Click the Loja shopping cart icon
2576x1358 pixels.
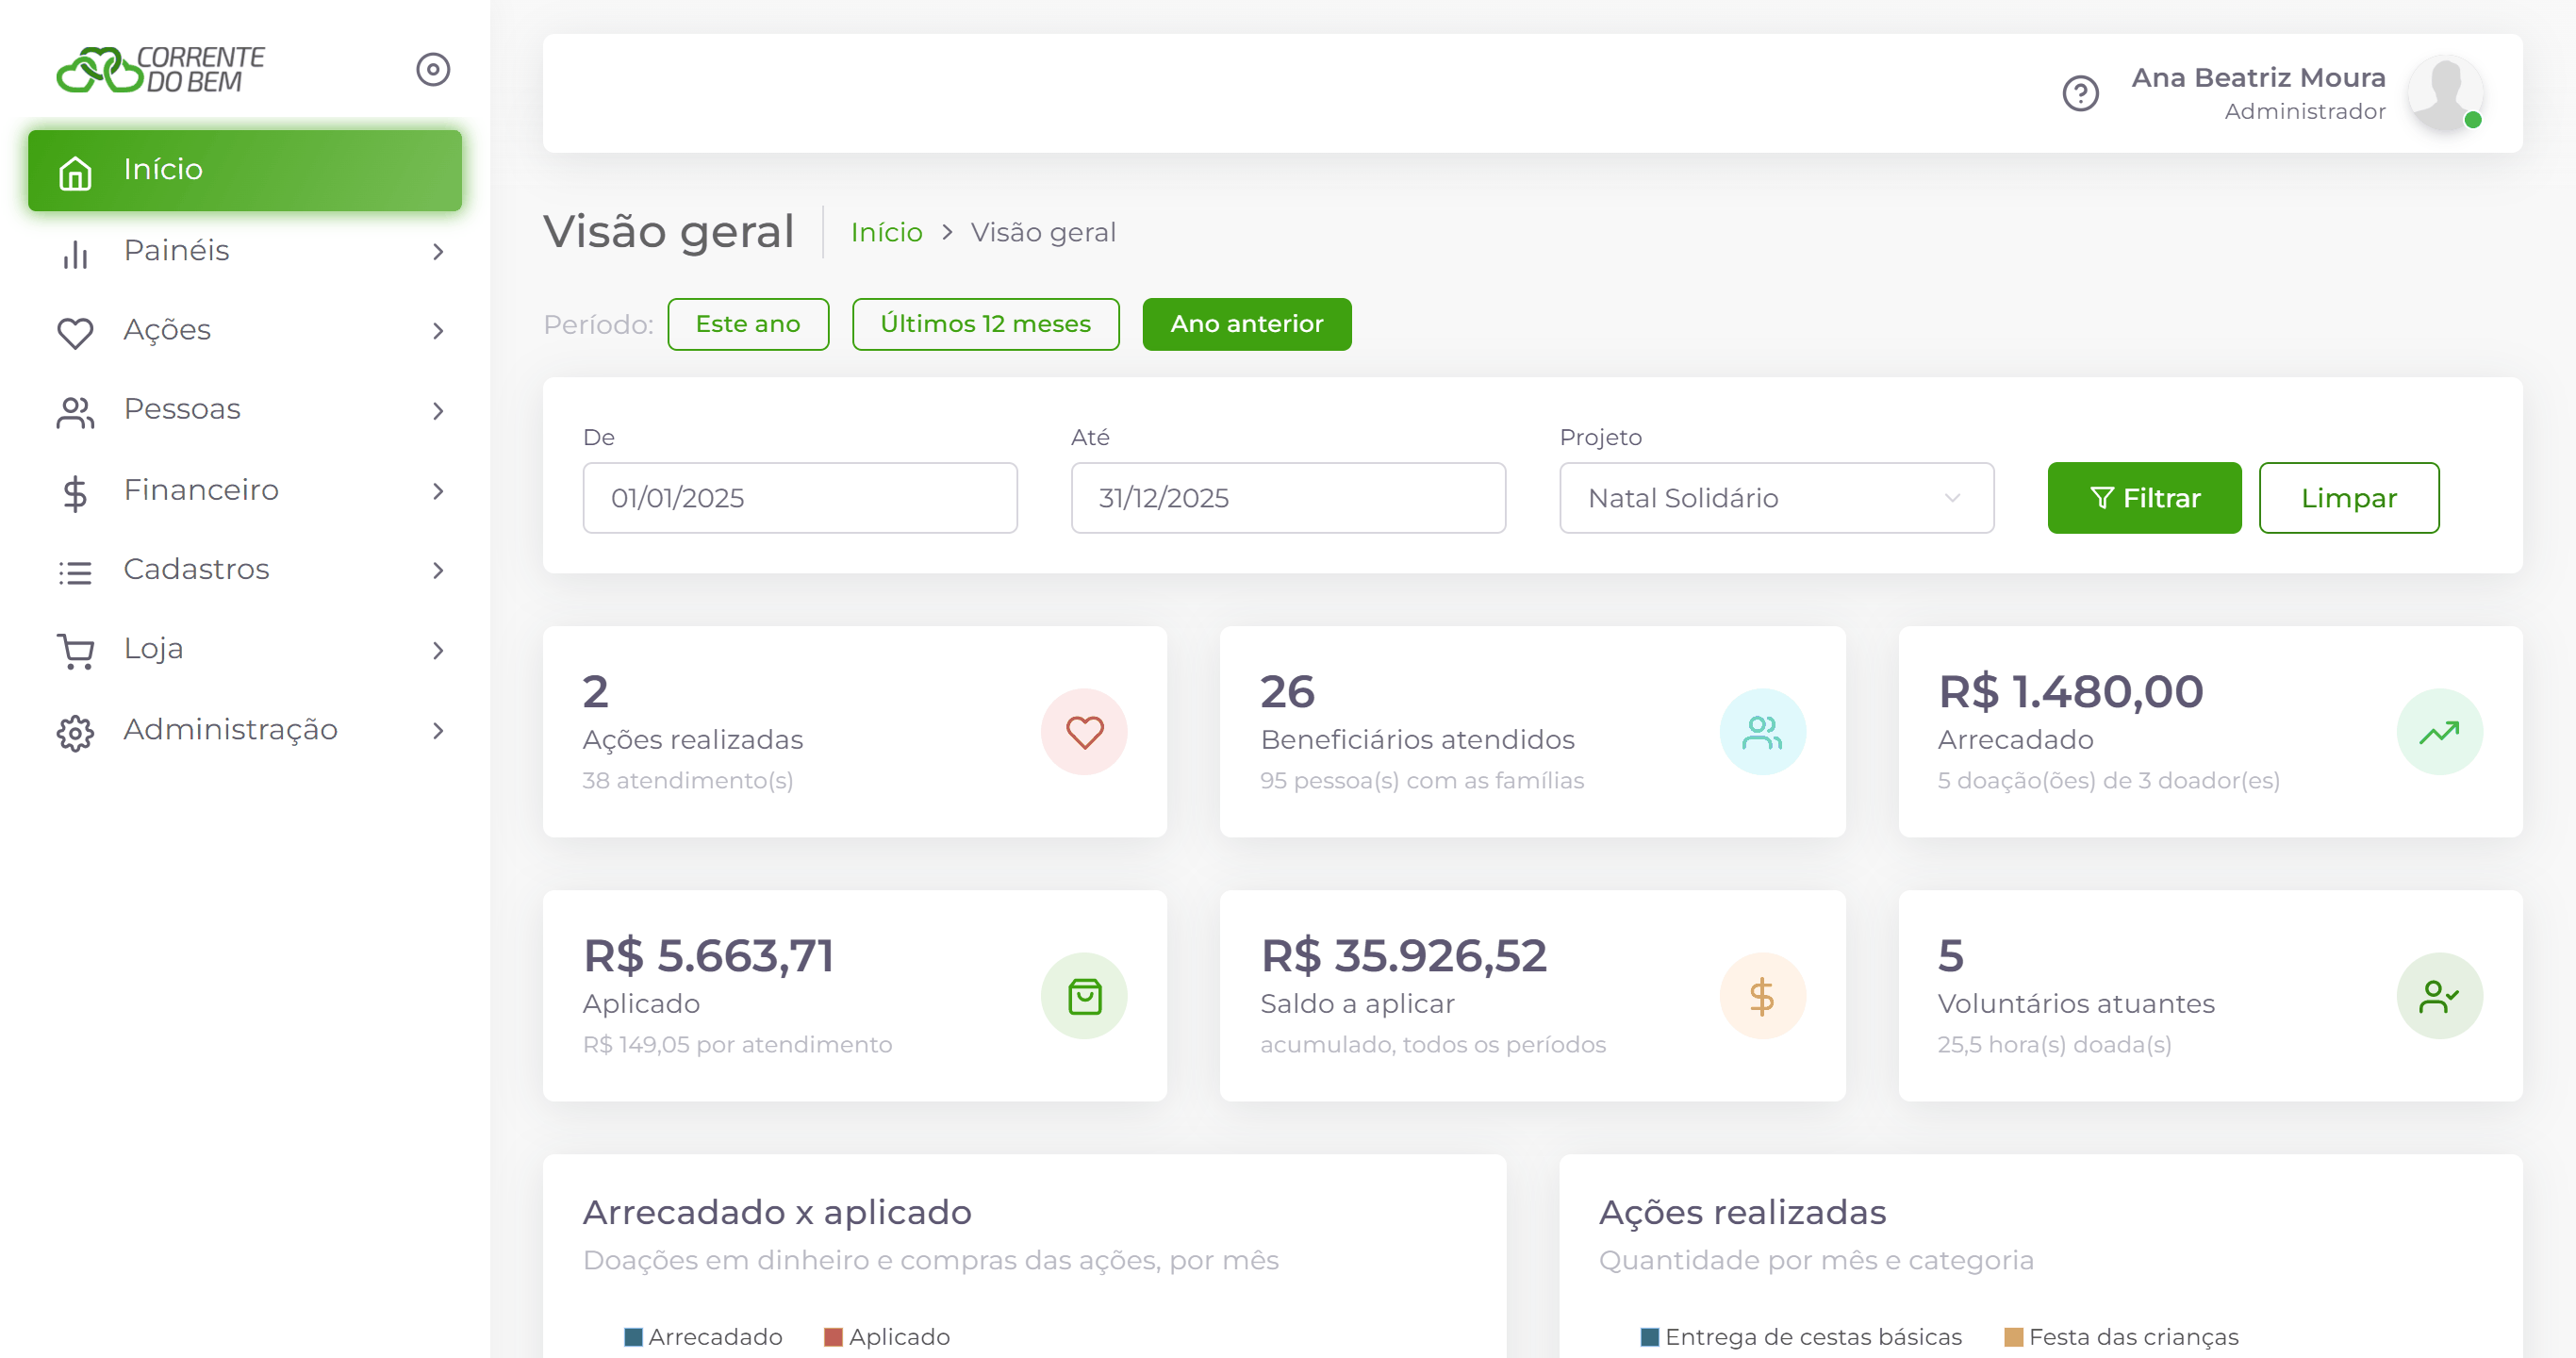point(75,651)
